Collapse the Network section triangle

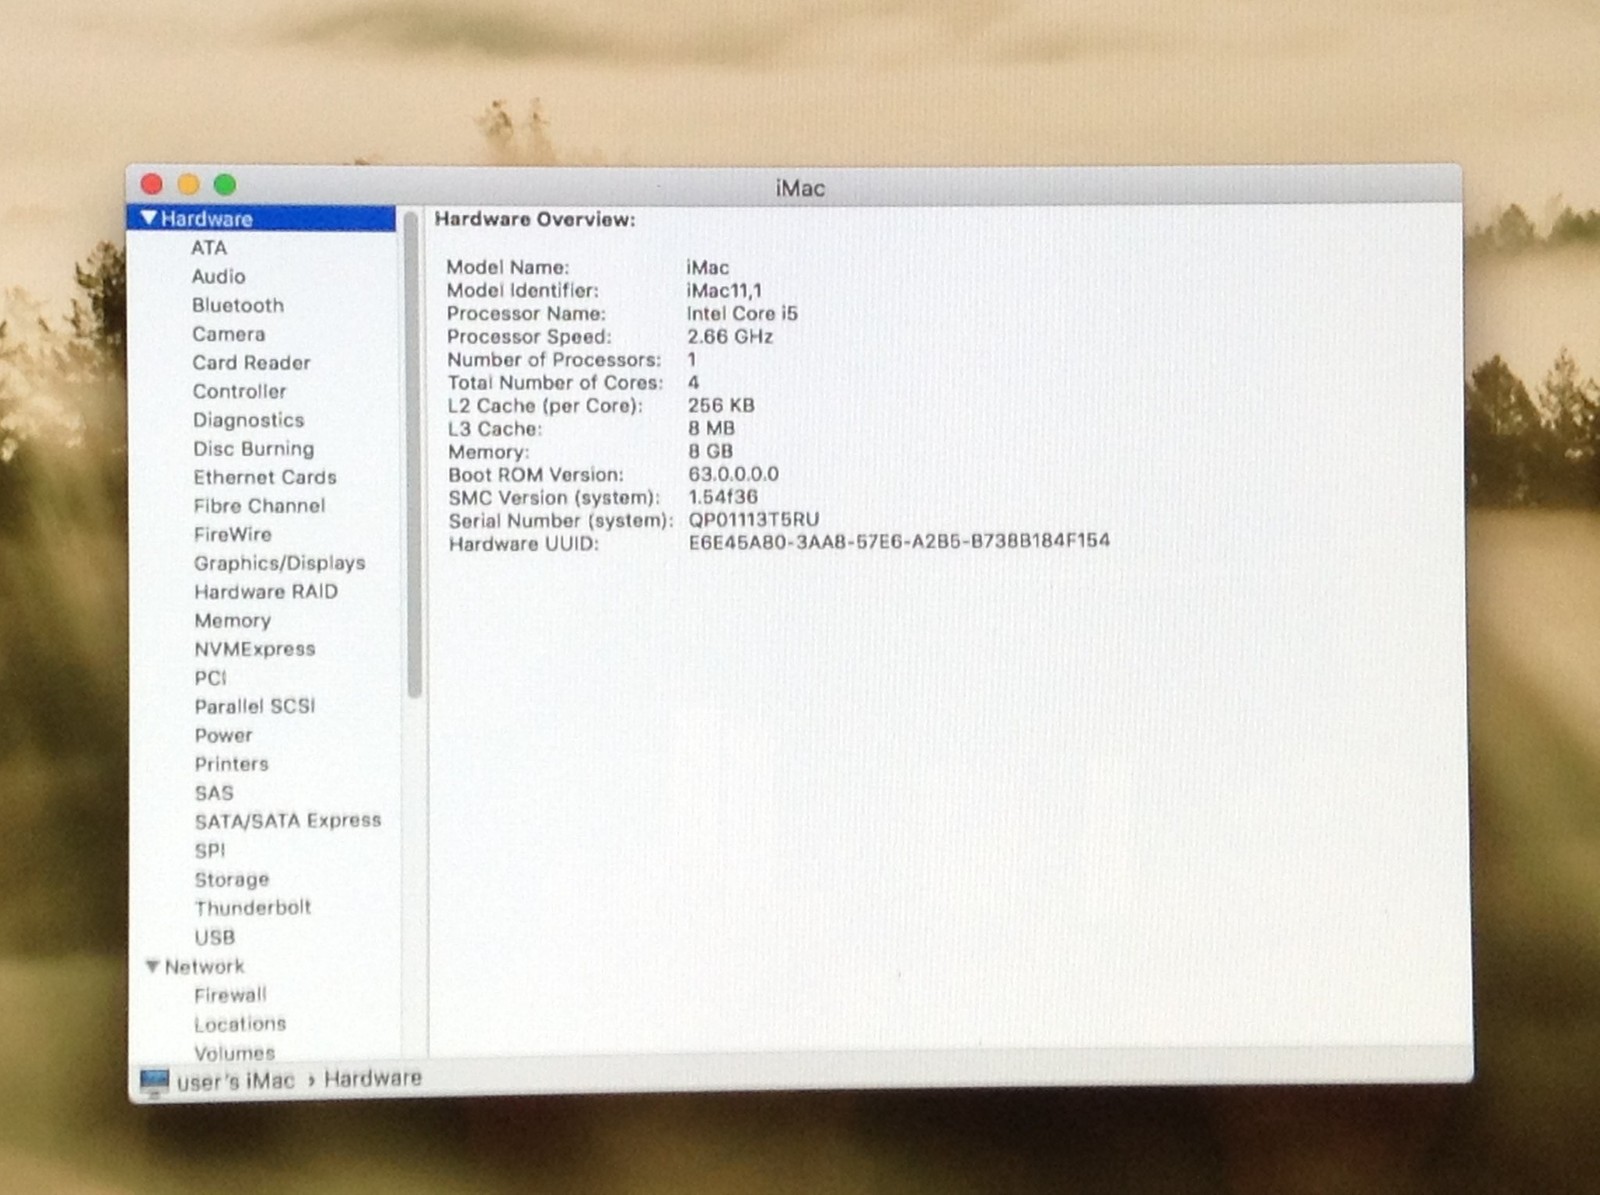pyautogui.click(x=152, y=966)
